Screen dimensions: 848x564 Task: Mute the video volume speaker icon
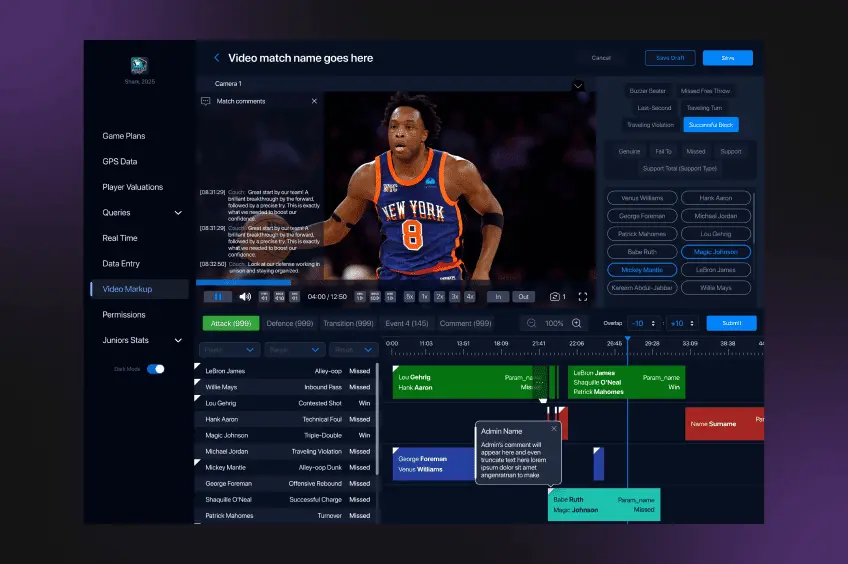[245, 297]
